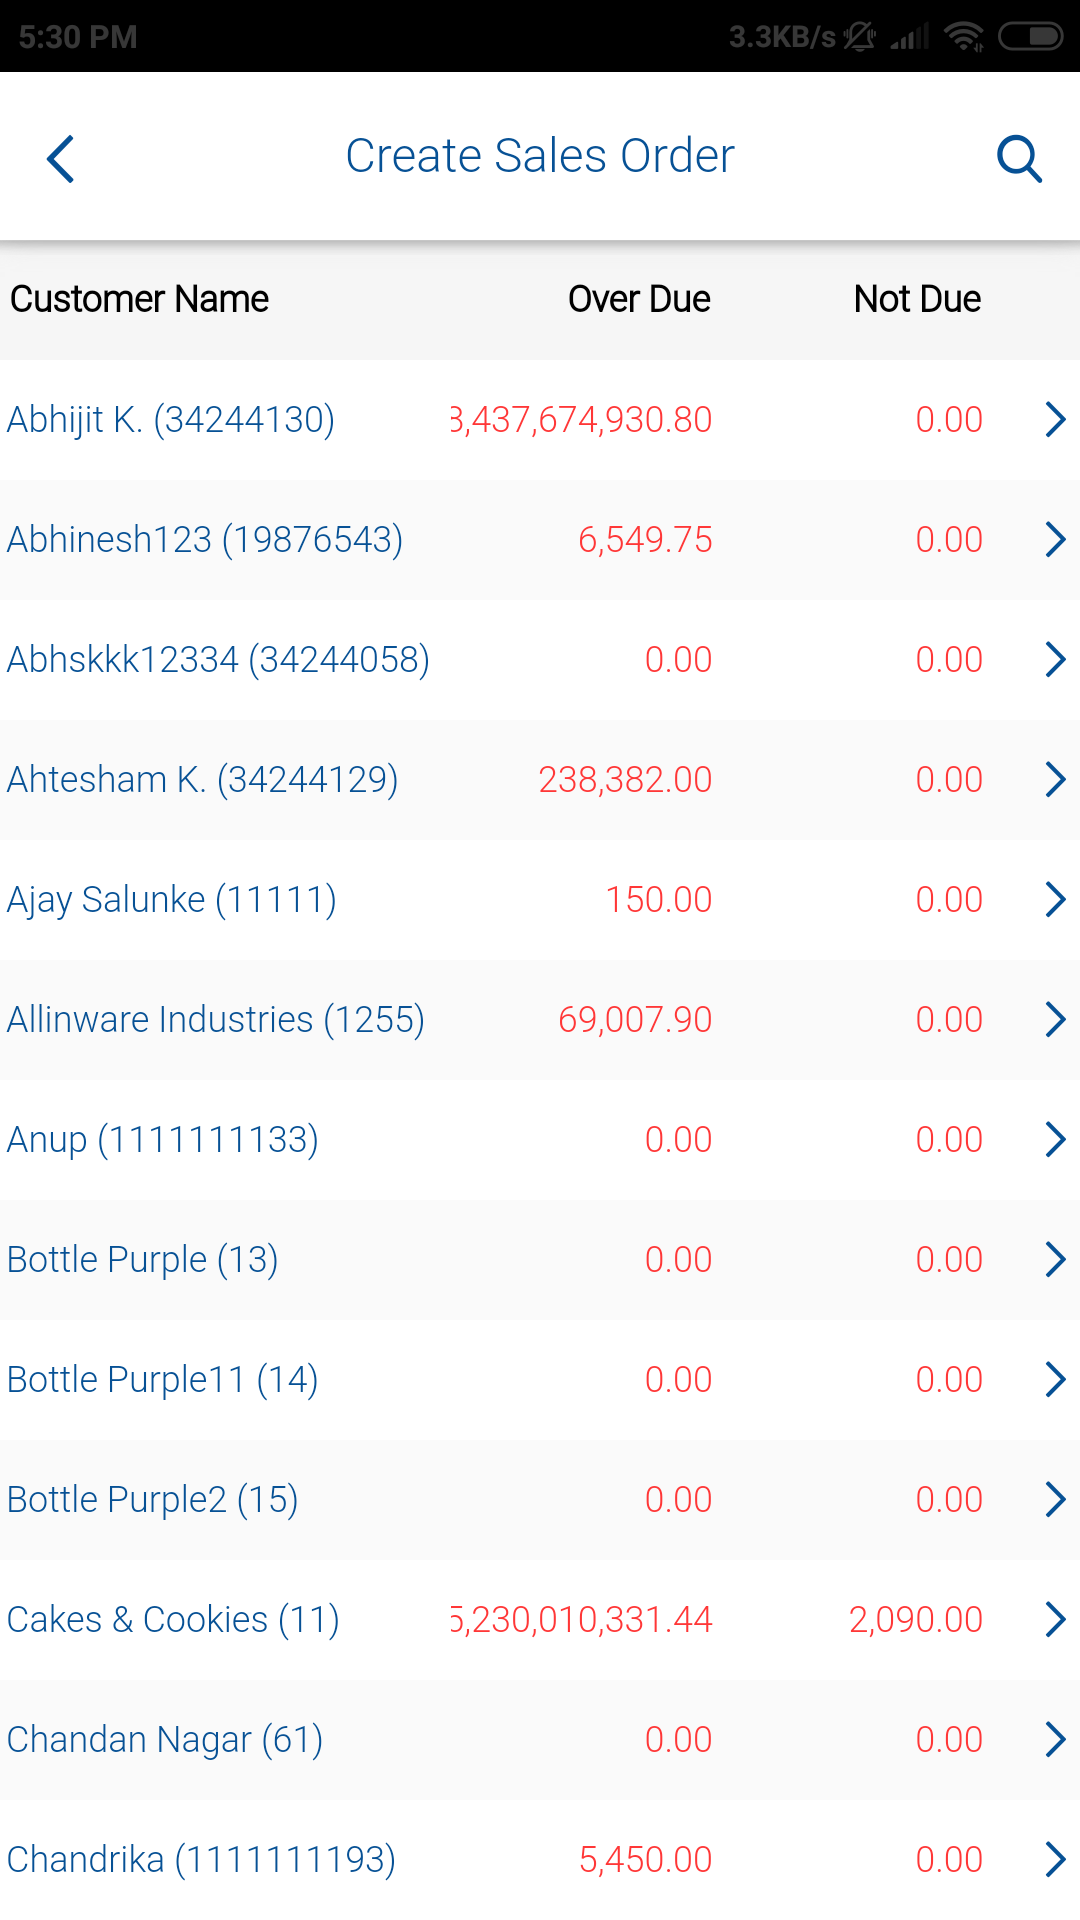Tap the back arrow icon
Screen dimensions: 1080x1920
(x=61, y=159)
